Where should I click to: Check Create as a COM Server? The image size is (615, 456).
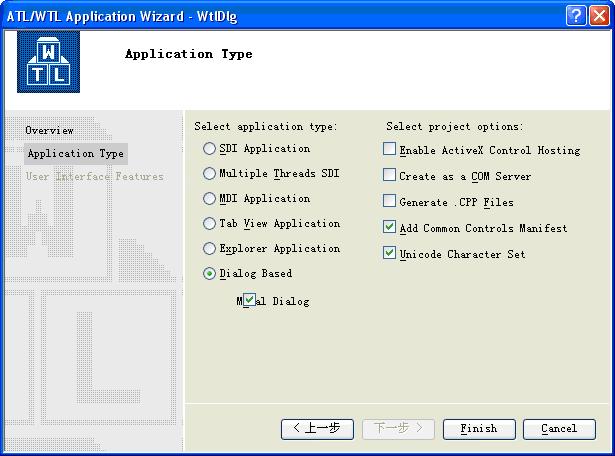click(390, 176)
